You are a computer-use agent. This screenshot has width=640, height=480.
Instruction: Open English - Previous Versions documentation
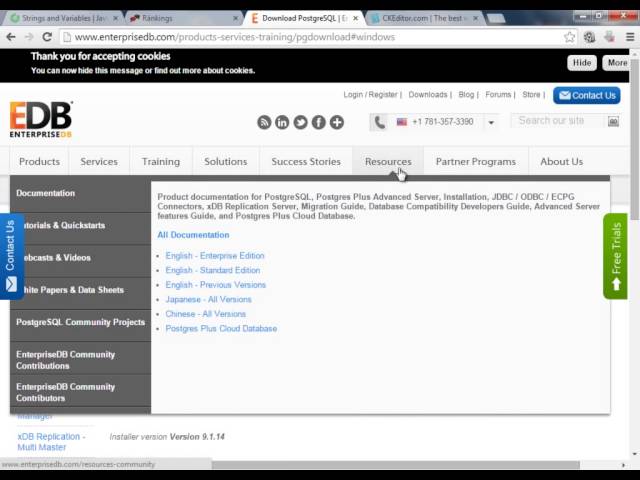(216, 285)
